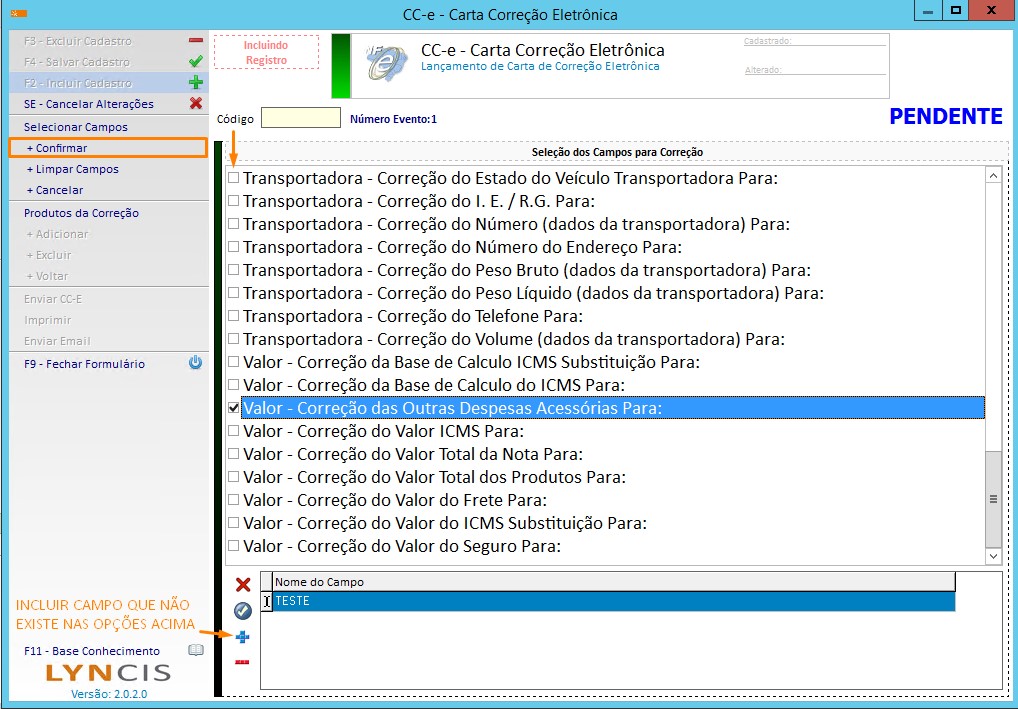Screen dimensions: 1018x709
Task: Click the power icon beside Fechar Formulário
Action: coord(196,364)
